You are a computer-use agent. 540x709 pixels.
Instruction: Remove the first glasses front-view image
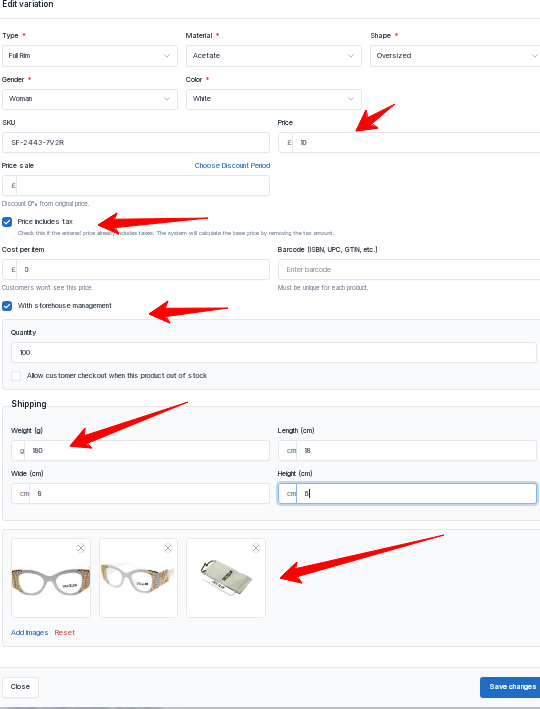click(x=81, y=548)
